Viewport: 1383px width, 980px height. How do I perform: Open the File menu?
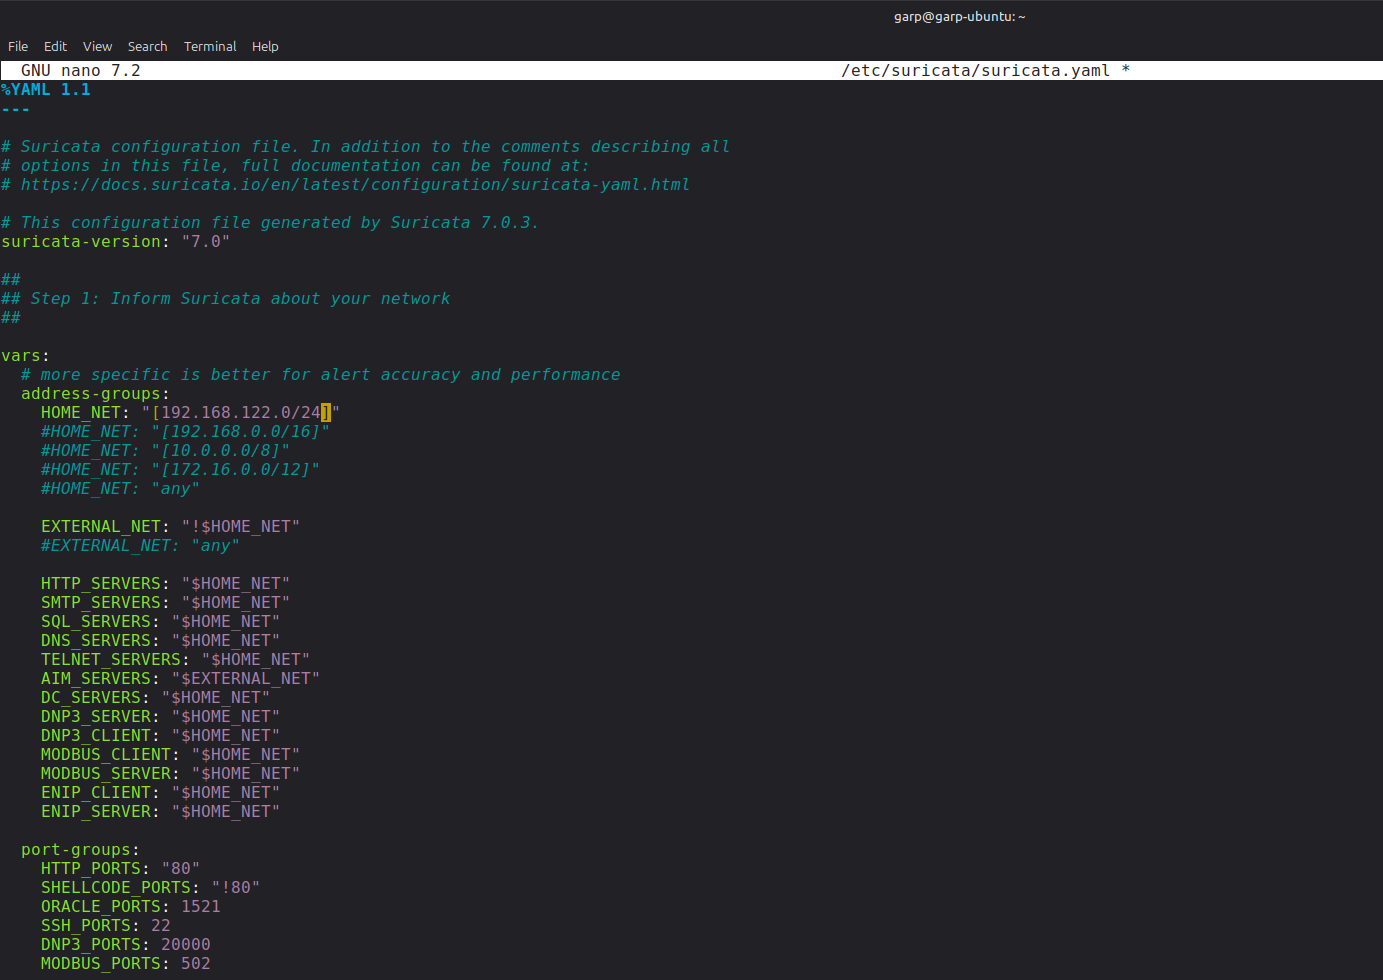(x=18, y=46)
